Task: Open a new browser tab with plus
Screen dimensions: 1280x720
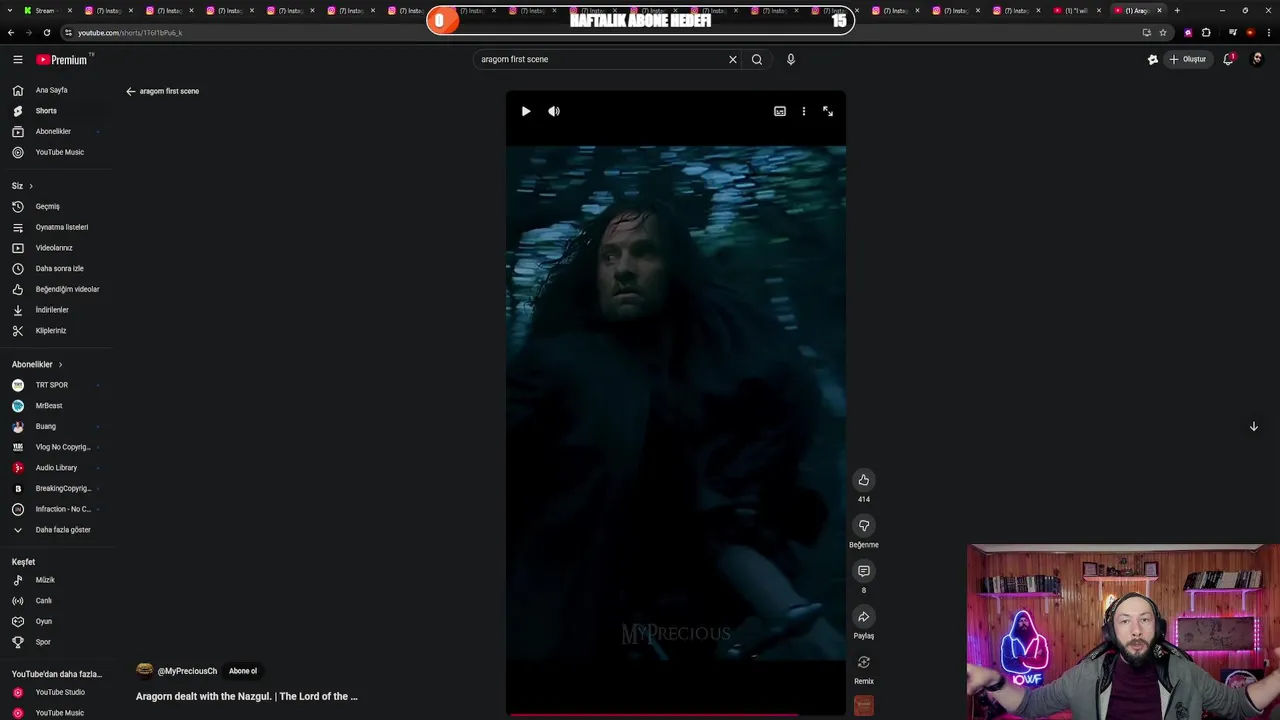Action: point(1177,10)
